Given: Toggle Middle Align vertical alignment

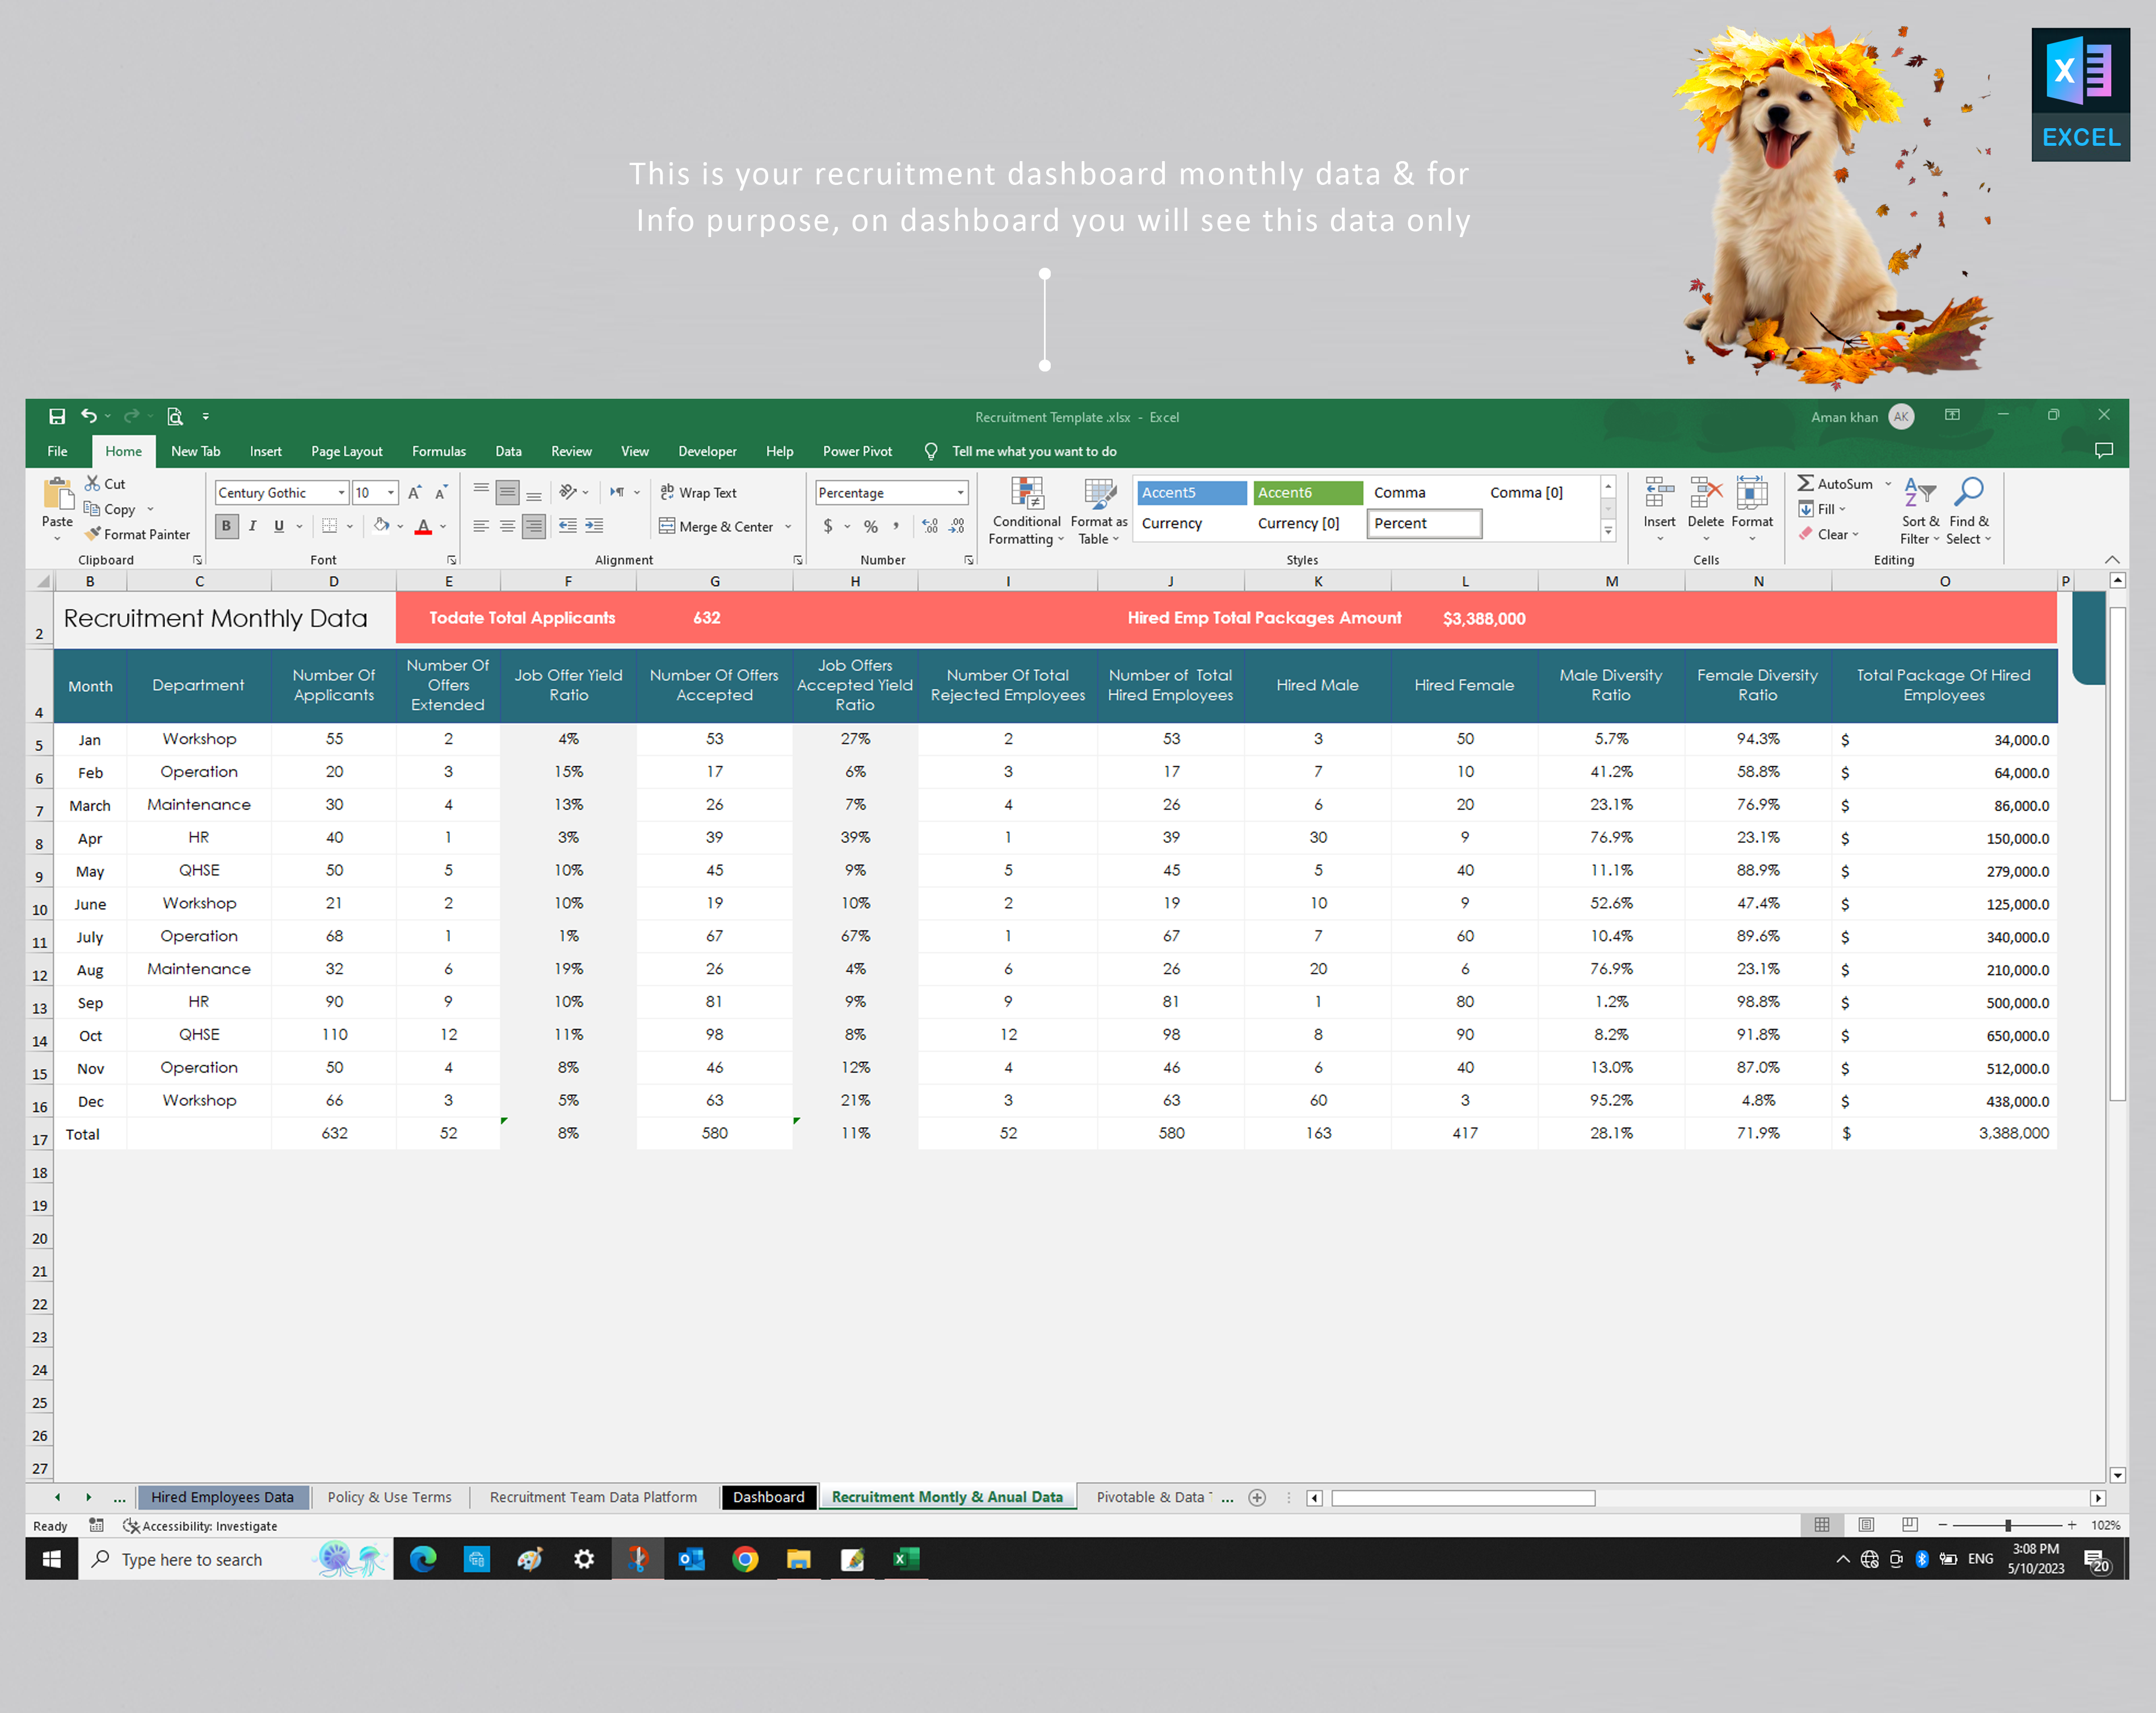Looking at the screenshot, I should pos(507,492).
